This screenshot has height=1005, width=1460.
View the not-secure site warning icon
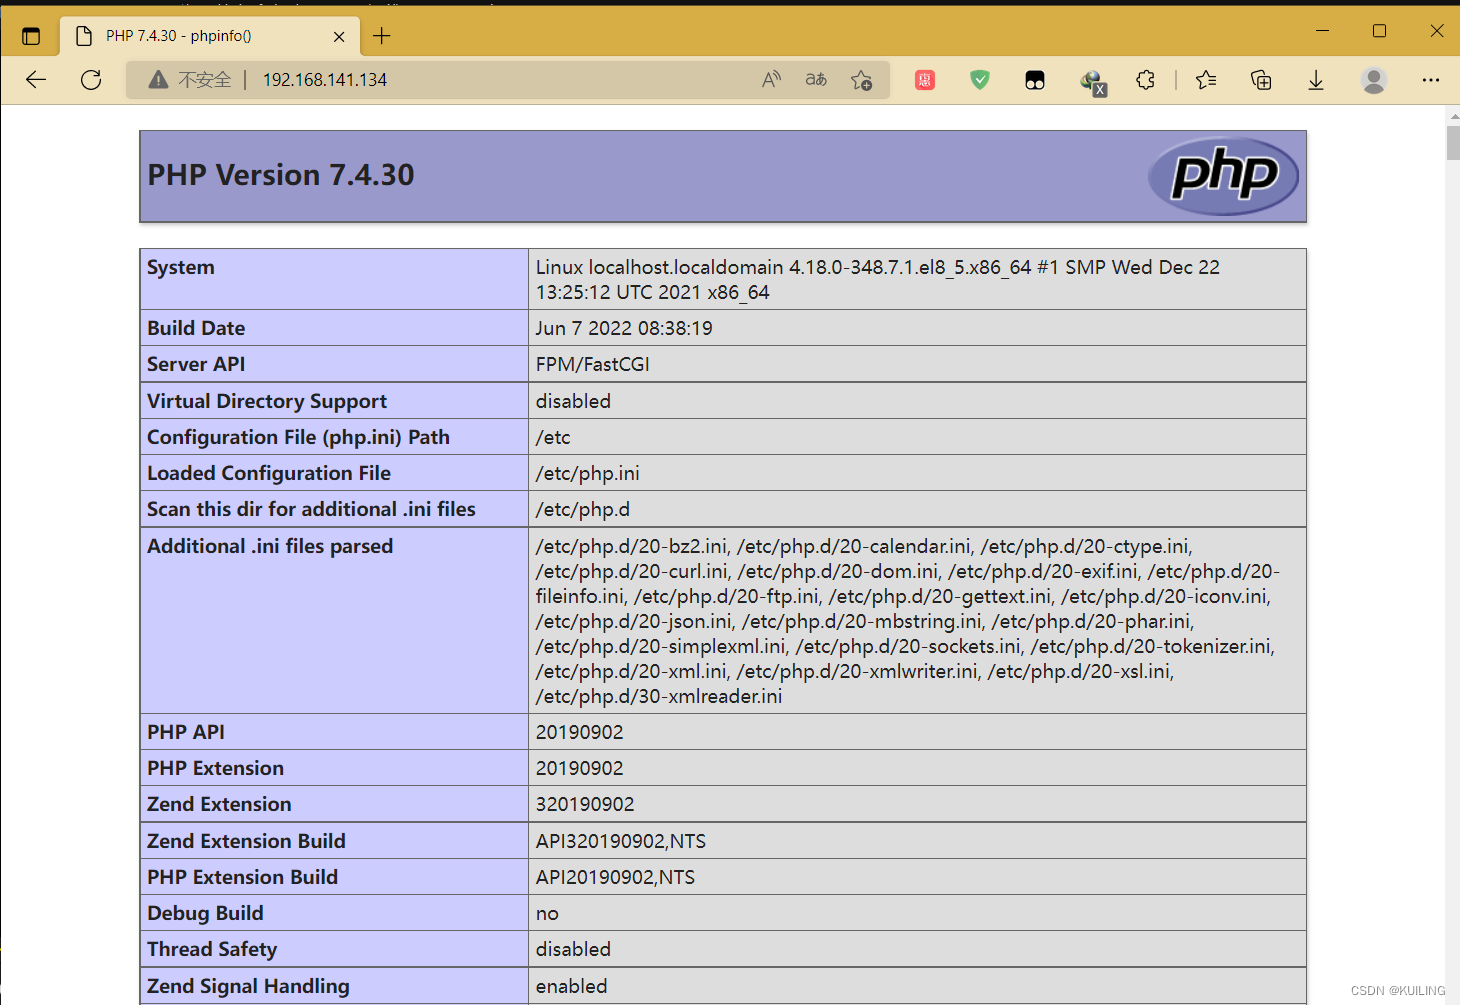158,80
